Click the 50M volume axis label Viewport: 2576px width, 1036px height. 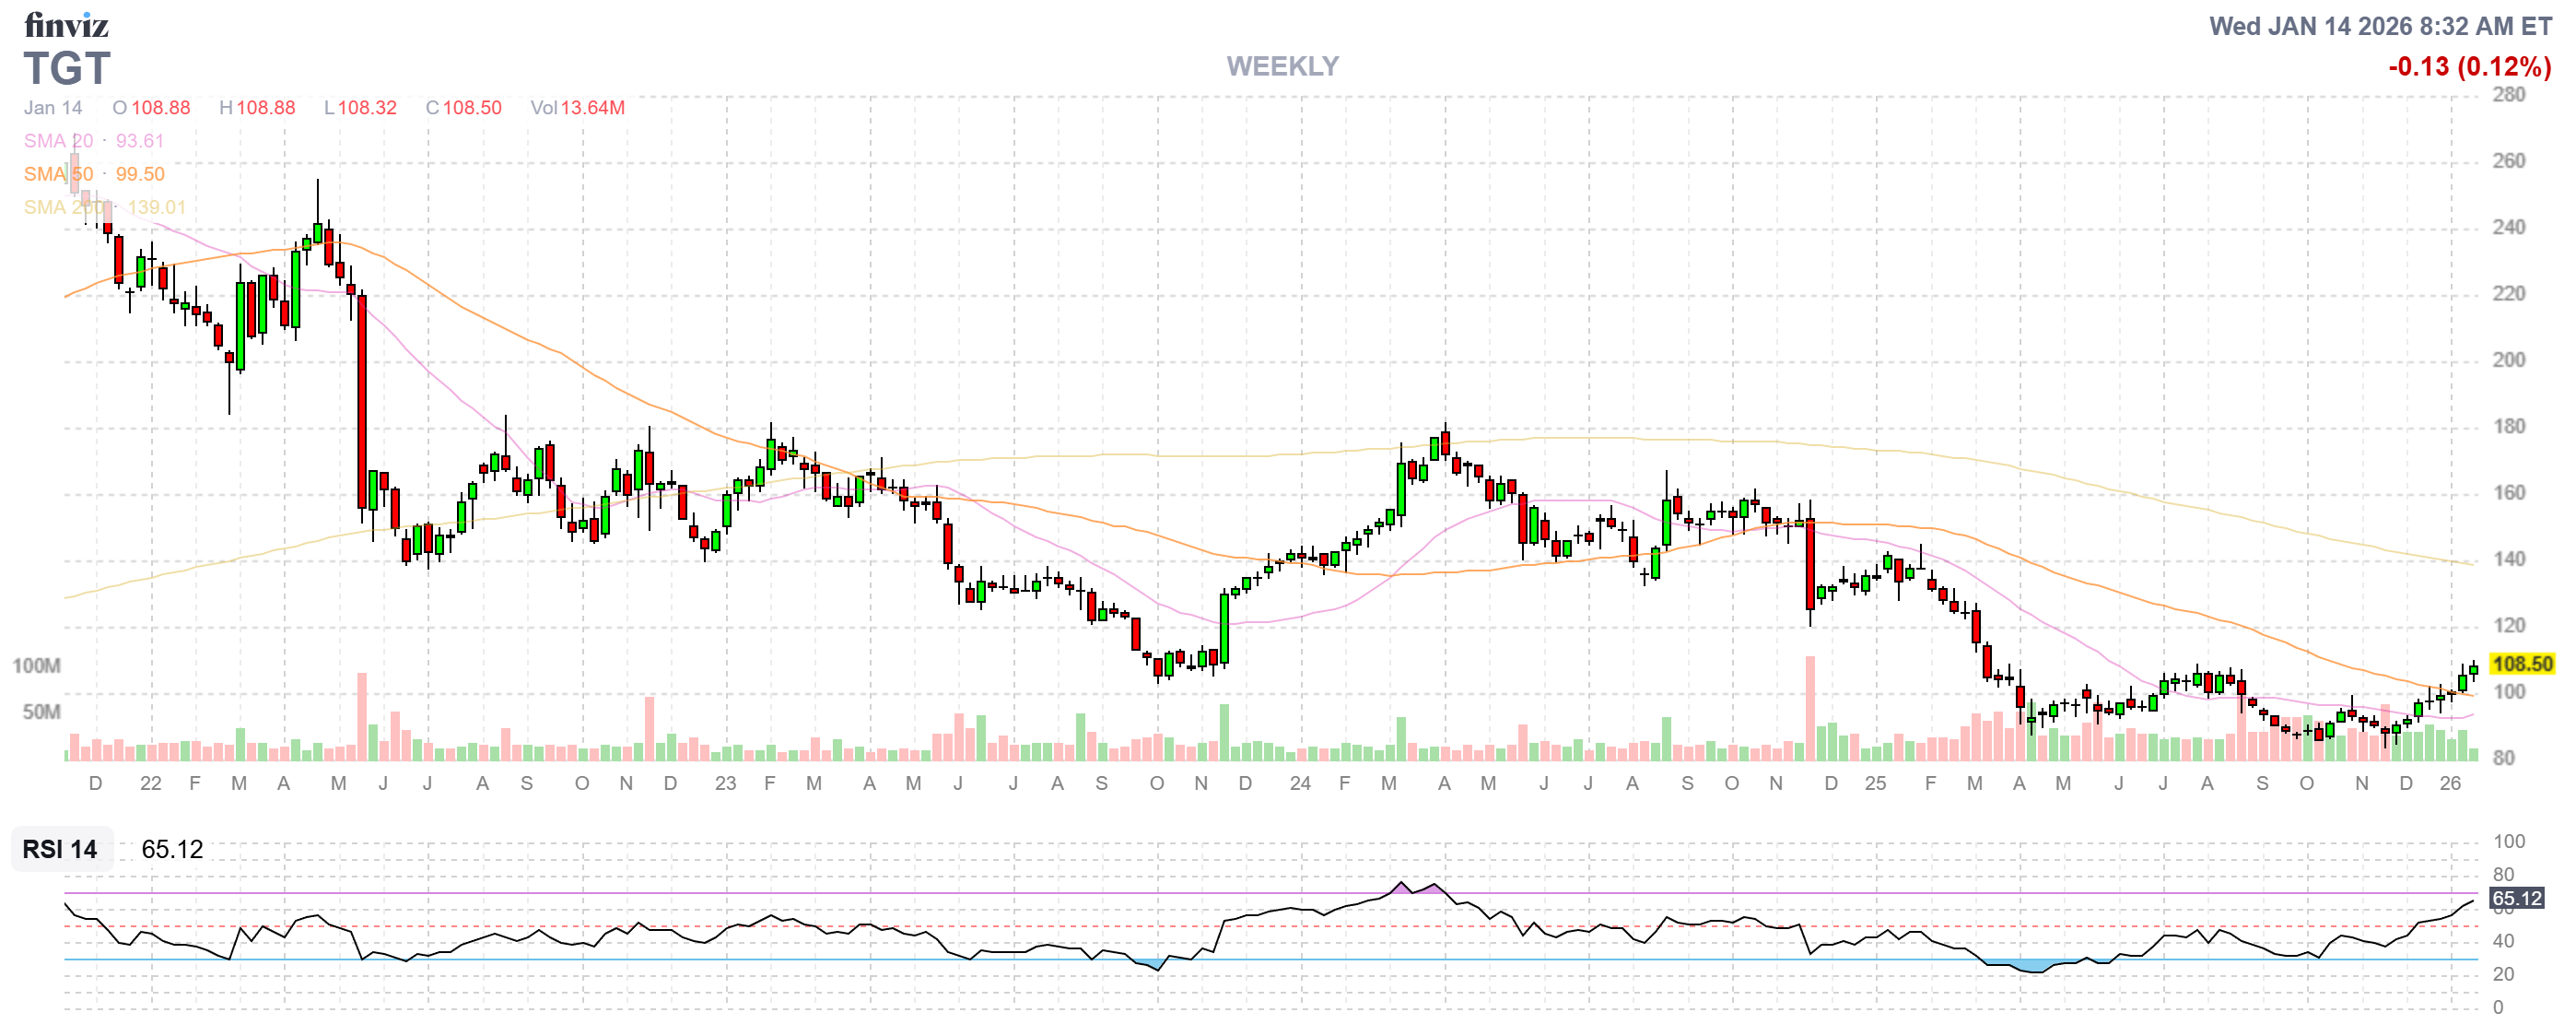point(41,712)
